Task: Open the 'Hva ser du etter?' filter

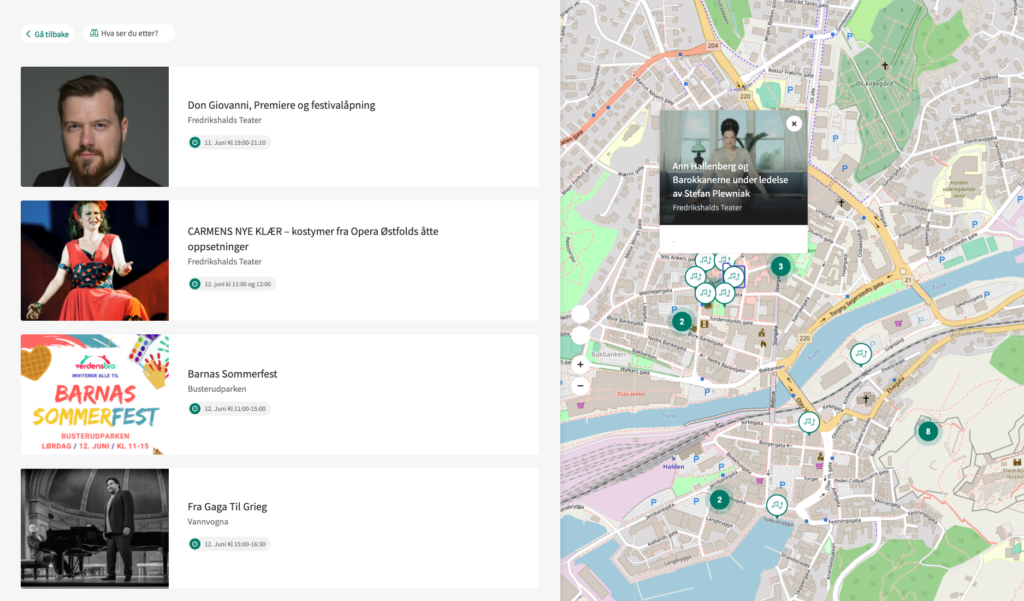Action: (128, 33)
